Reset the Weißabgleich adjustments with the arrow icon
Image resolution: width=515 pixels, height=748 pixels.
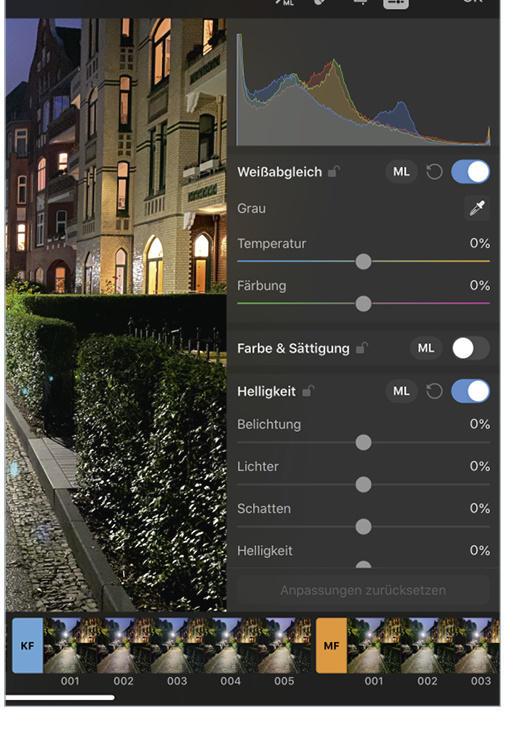(x=434, y=172)
